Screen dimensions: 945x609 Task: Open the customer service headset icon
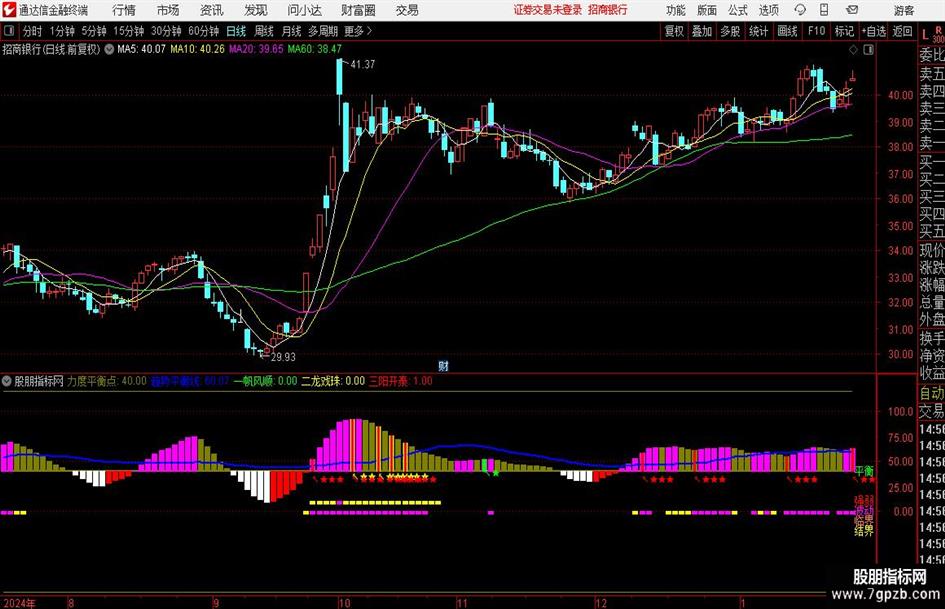800,10
